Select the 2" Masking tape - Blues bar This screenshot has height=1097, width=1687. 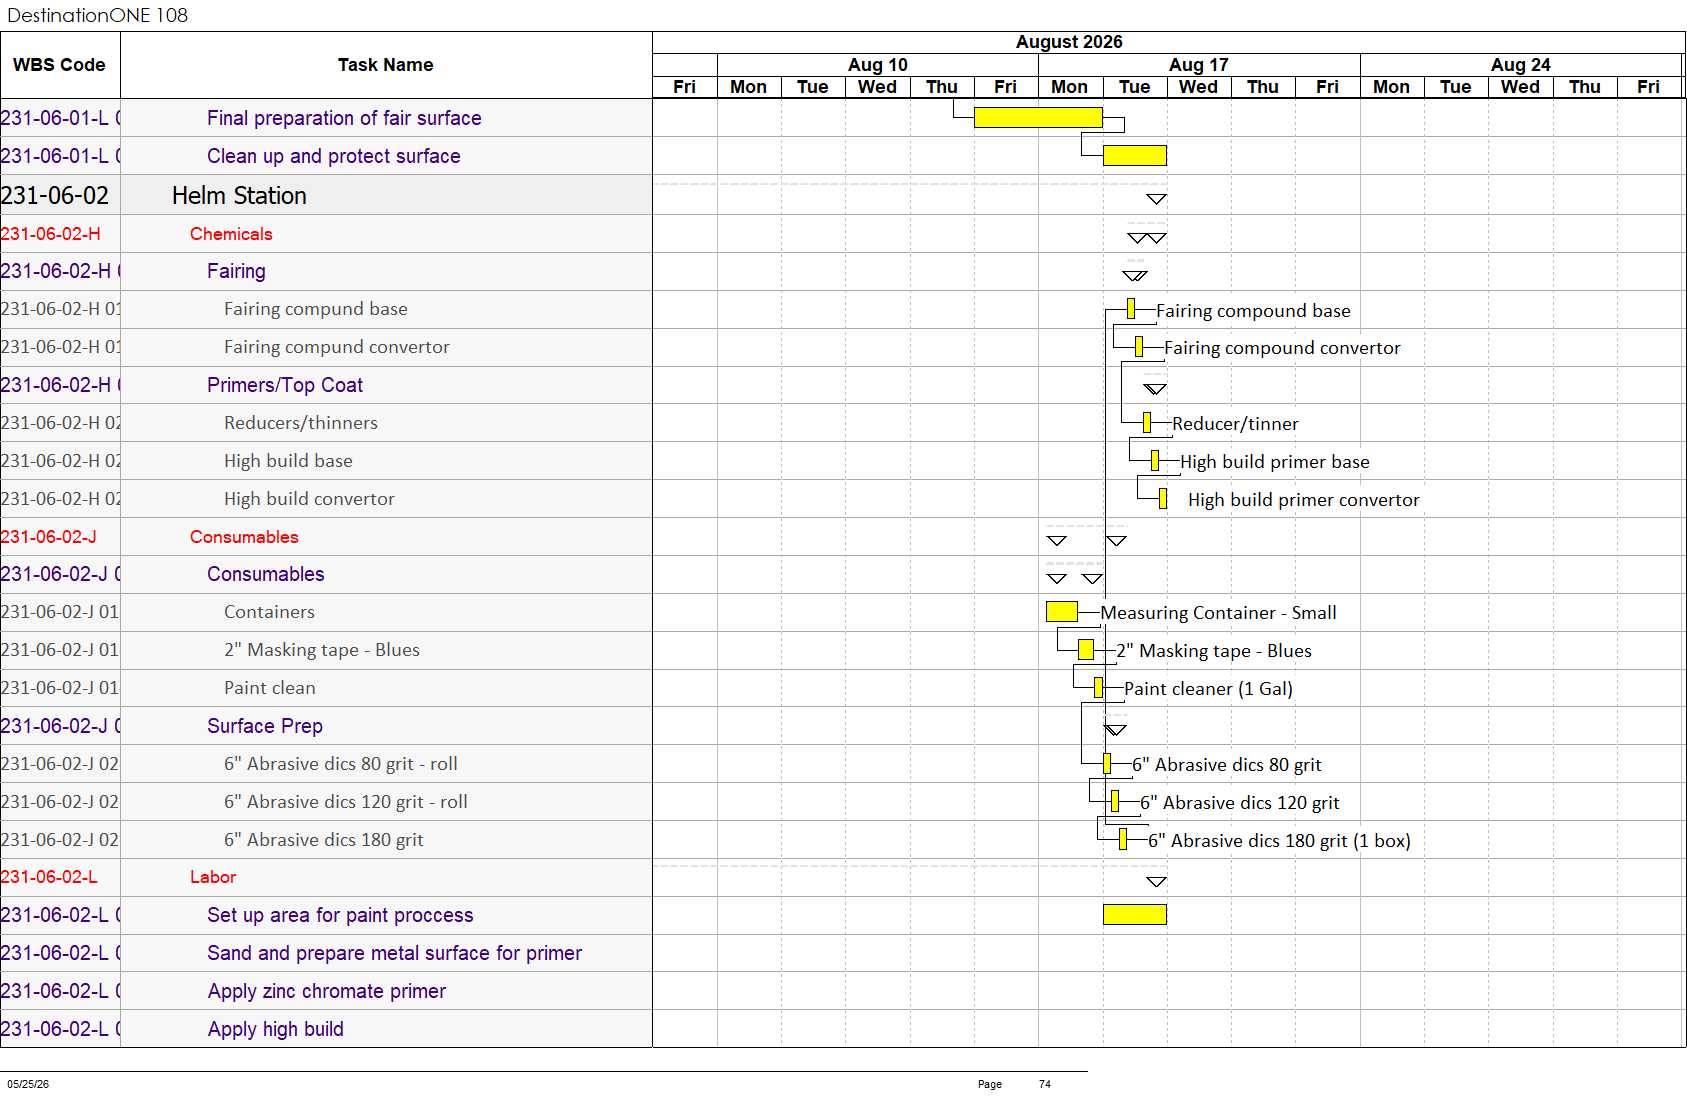coord(1086,649)
